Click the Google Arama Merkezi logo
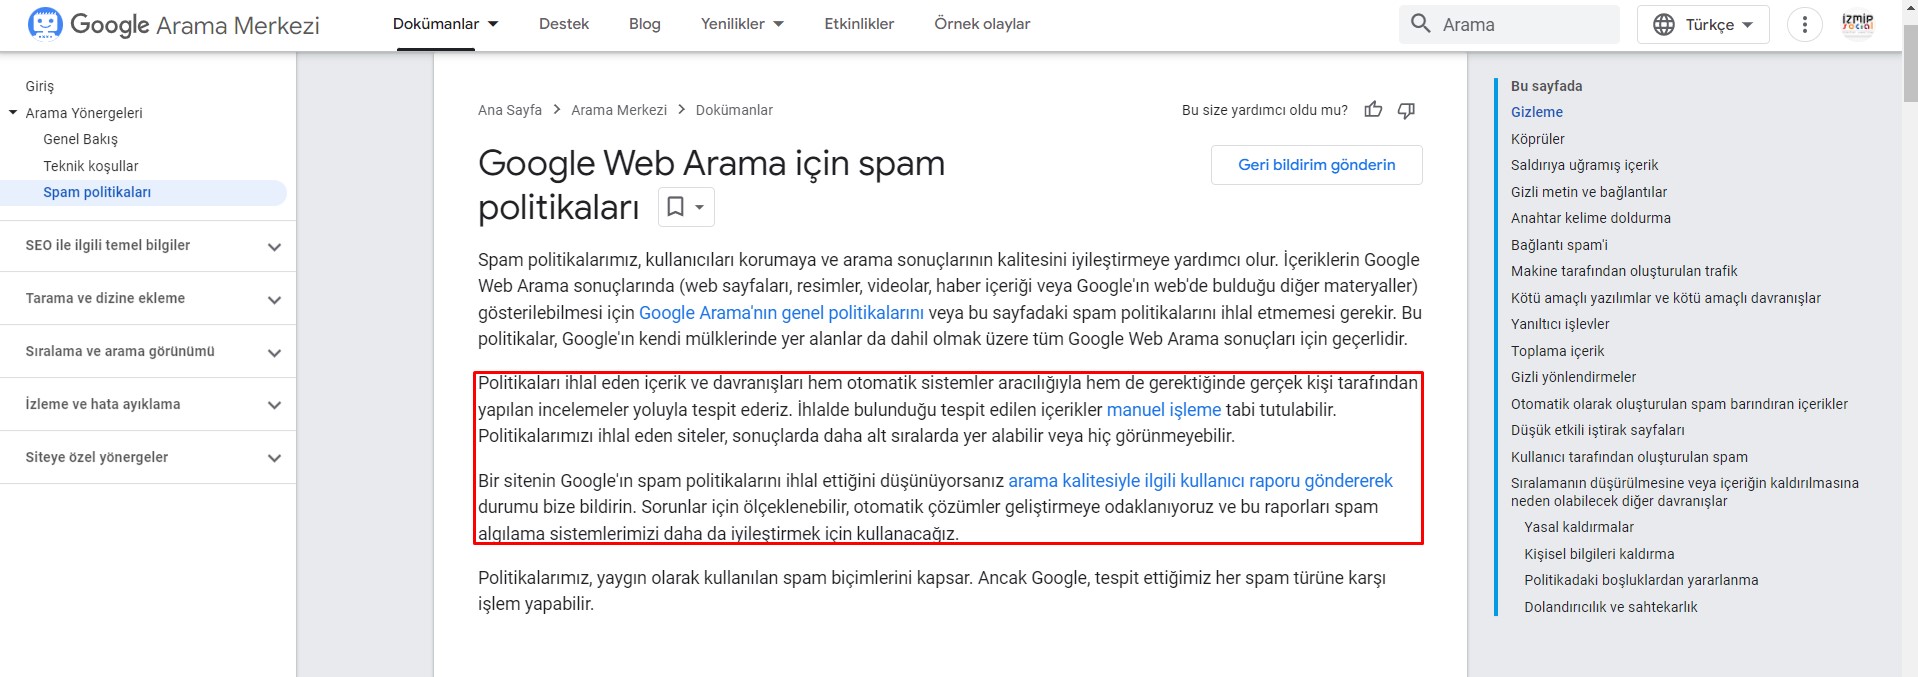The width and height of the screenshot is (1918, 677). pyautogui.click(x=173, y=24)
